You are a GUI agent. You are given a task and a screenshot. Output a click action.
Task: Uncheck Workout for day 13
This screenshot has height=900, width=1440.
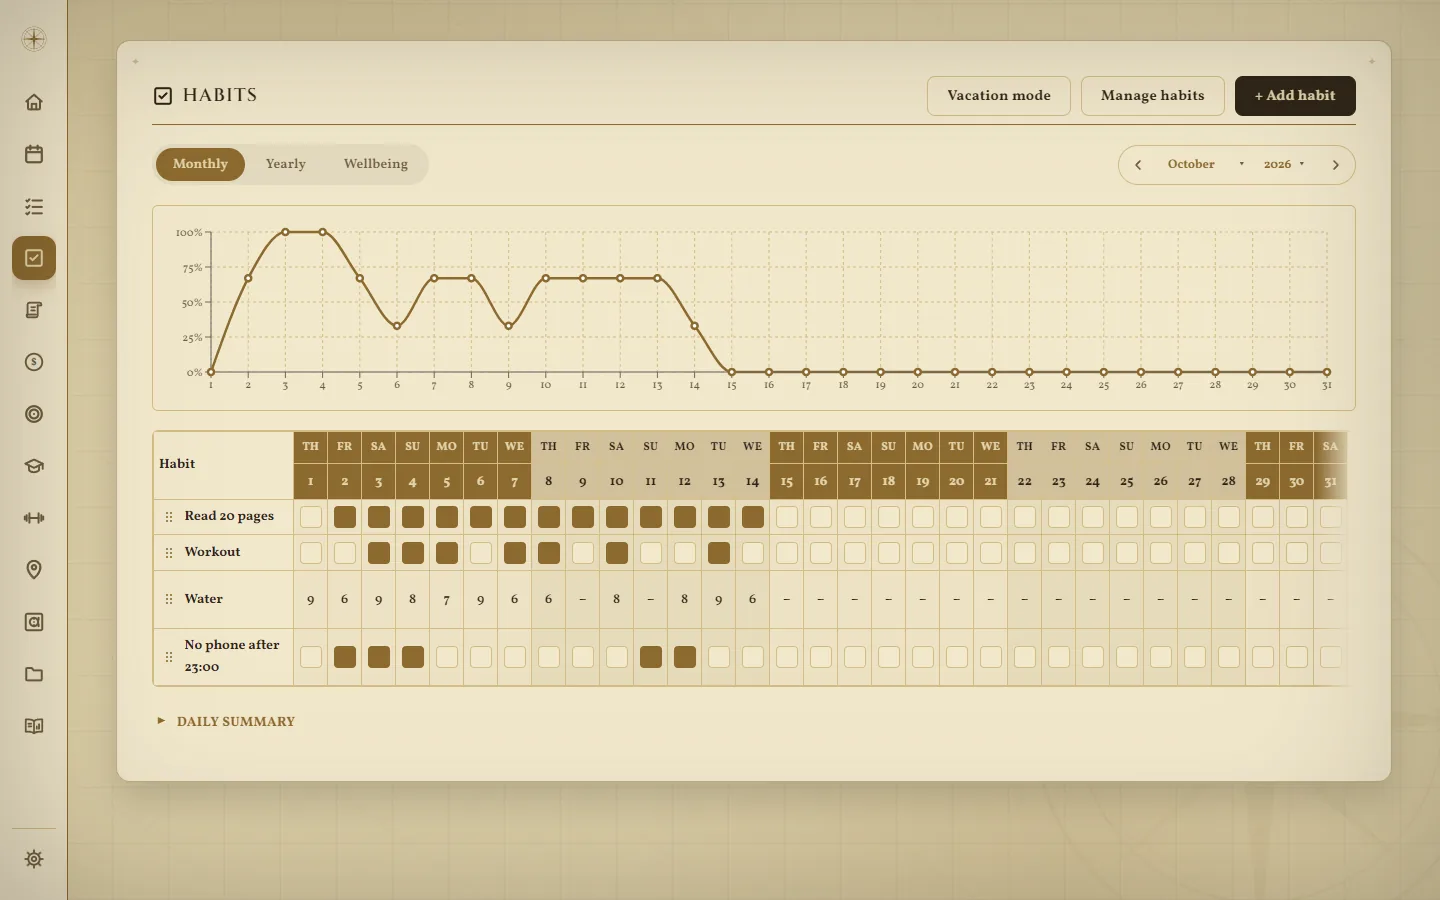point(719,553)
